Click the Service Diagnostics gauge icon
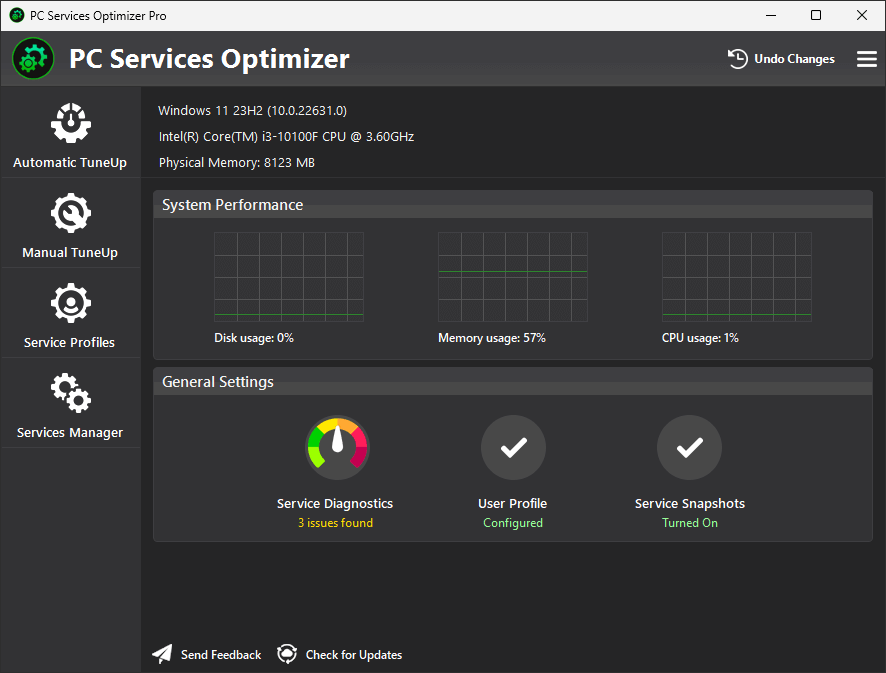 337,447
